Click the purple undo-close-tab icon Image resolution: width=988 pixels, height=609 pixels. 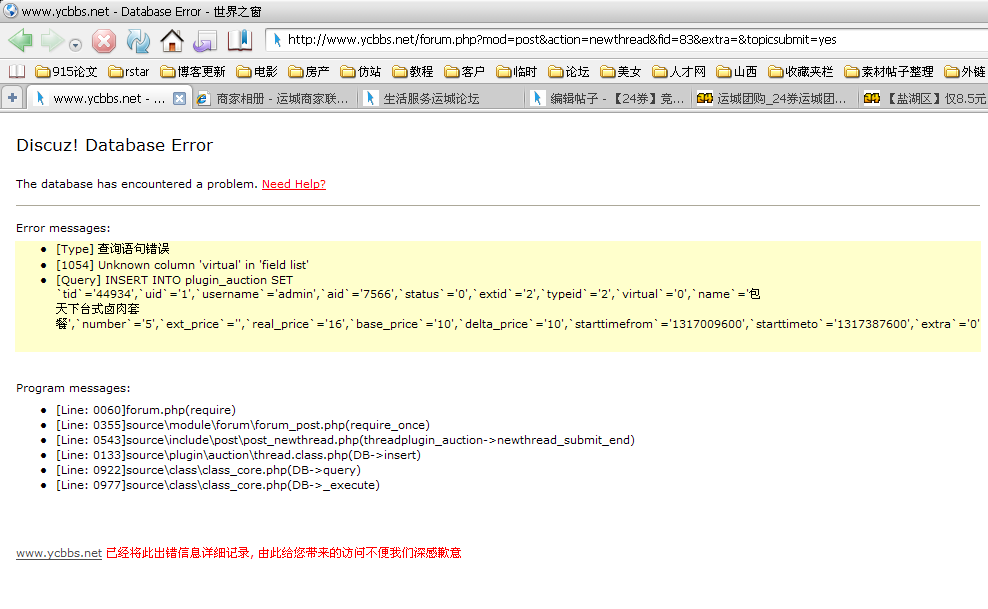coord(205,42)
